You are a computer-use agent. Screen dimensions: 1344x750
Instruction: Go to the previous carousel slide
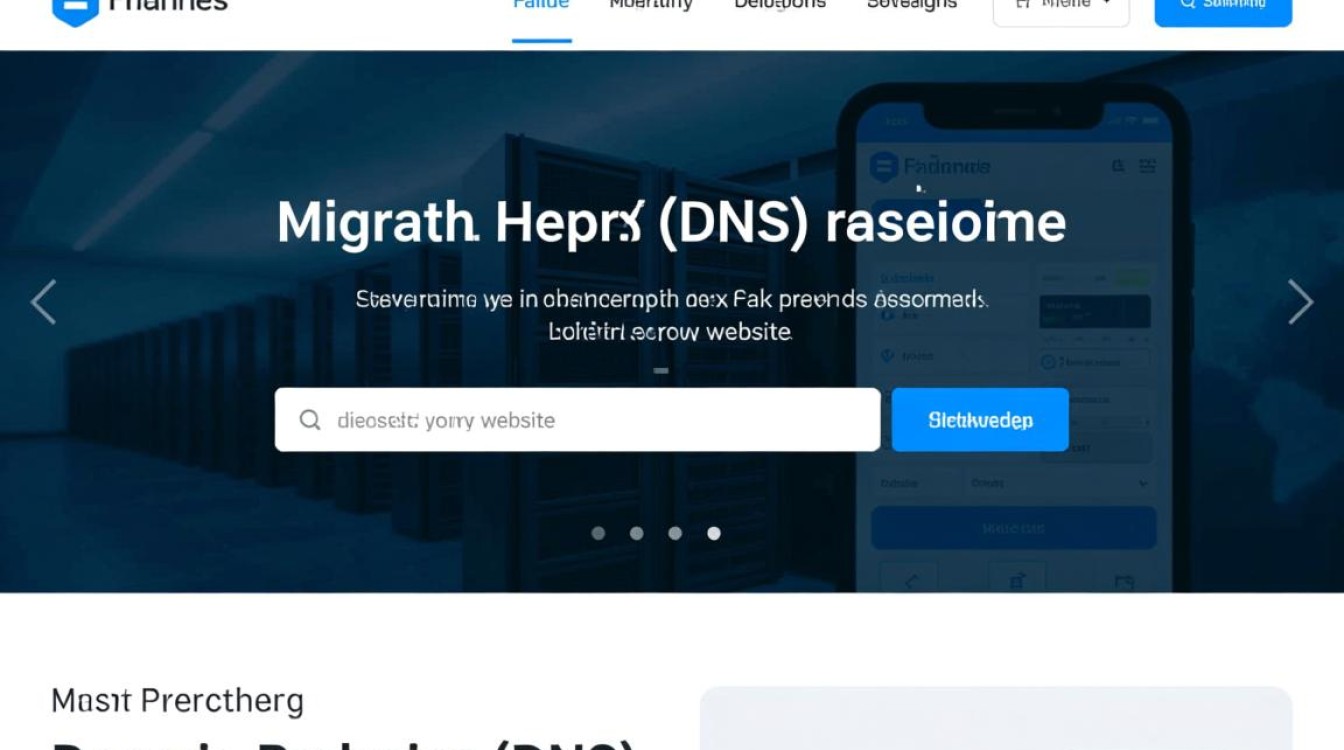(43, 302)
